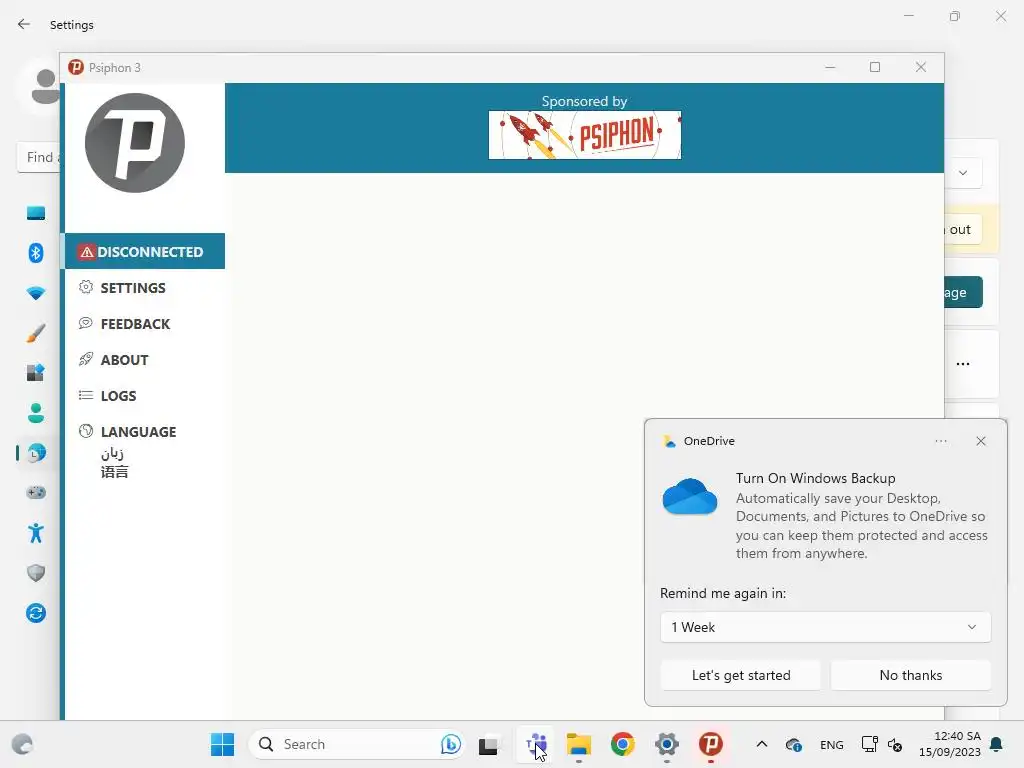This screenshot has width=1024, height=768.
Task: Open Accounts category in Settings sidebar
Action: click(x=36, y=413)
